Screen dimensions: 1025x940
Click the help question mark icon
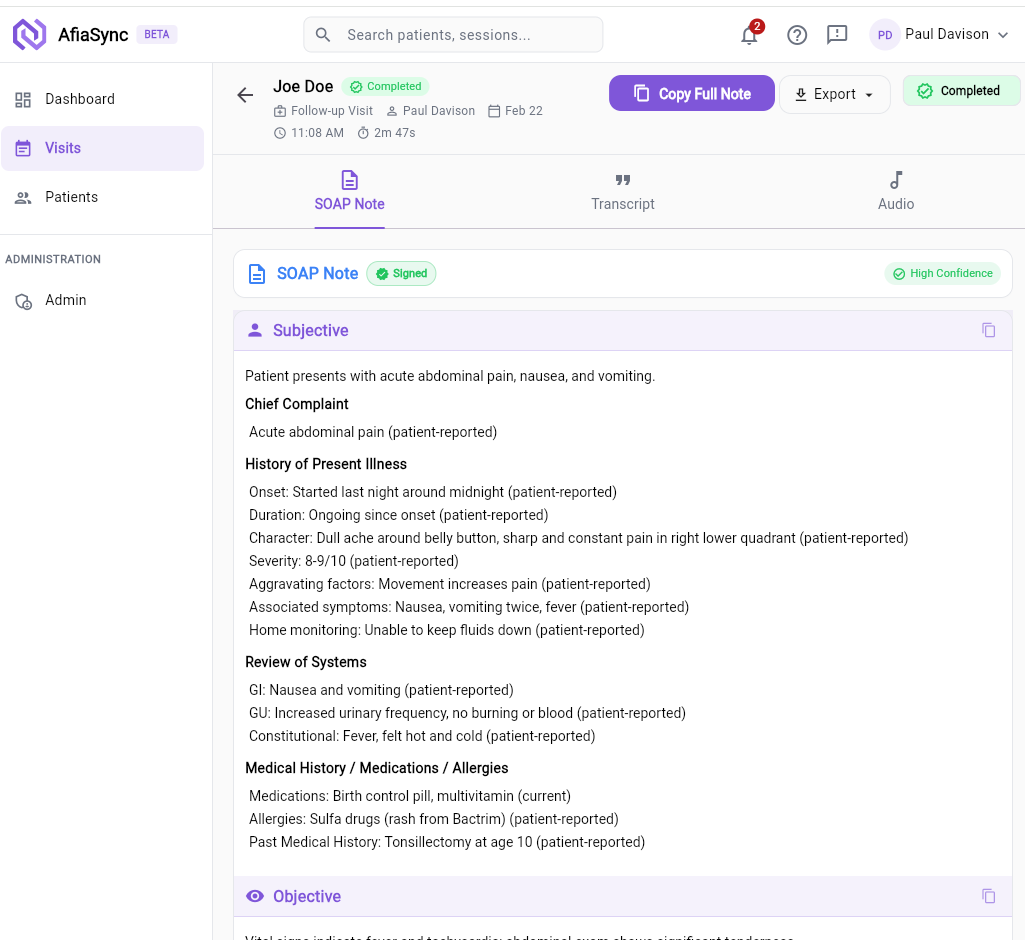797,34
